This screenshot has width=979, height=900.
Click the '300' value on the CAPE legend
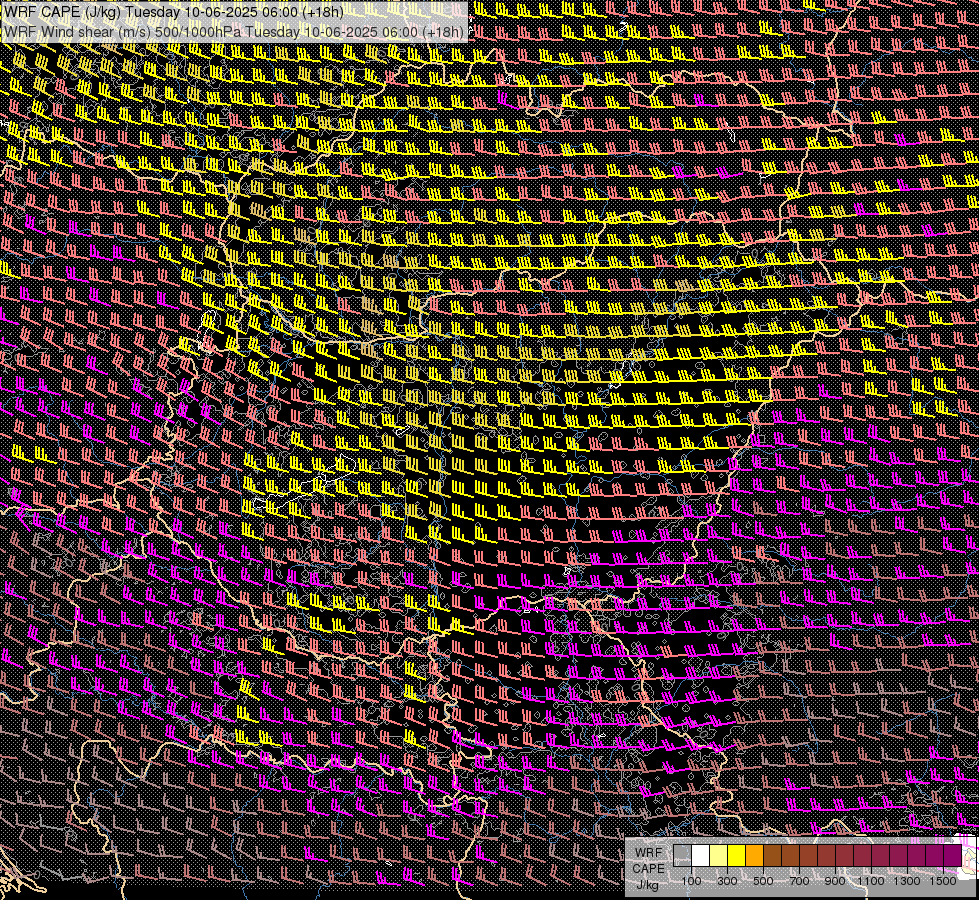tap(727, 881)
